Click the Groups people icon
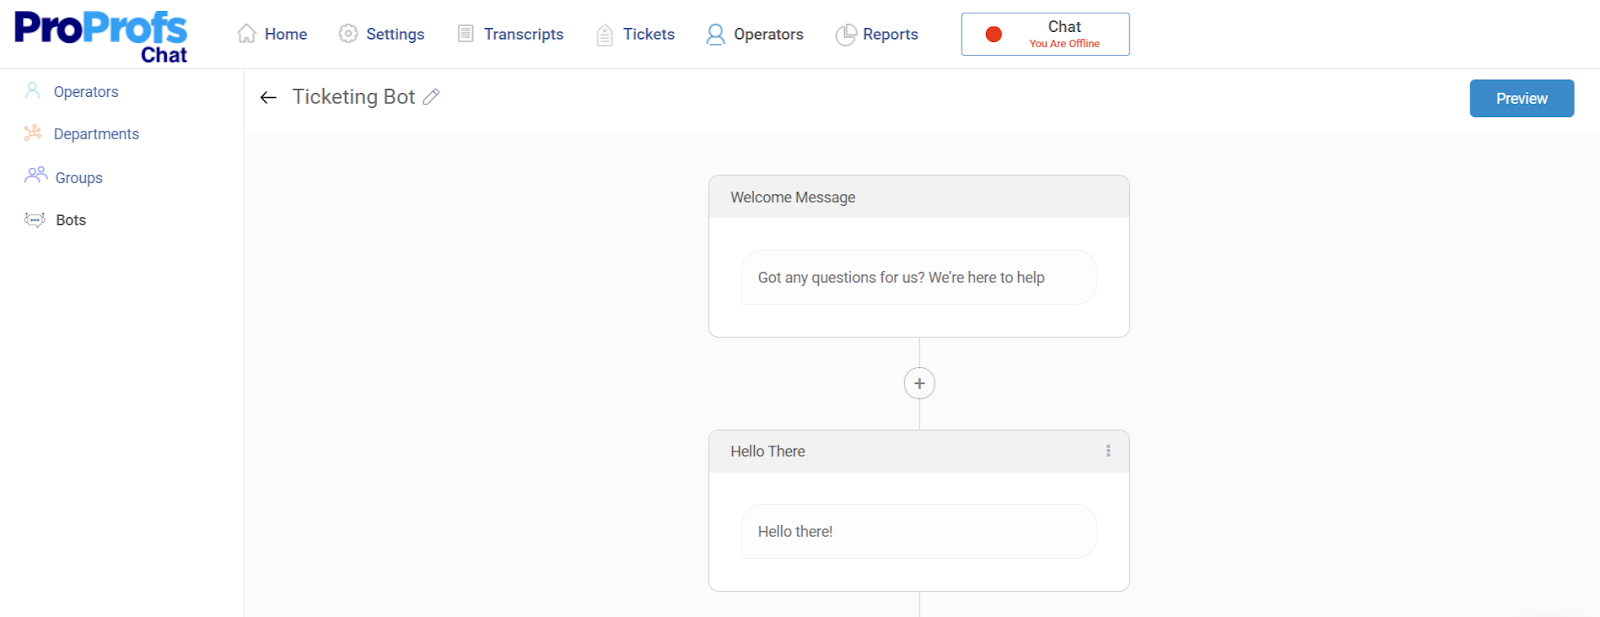The width and height of the screenshot is (1600, 617). 36,176
